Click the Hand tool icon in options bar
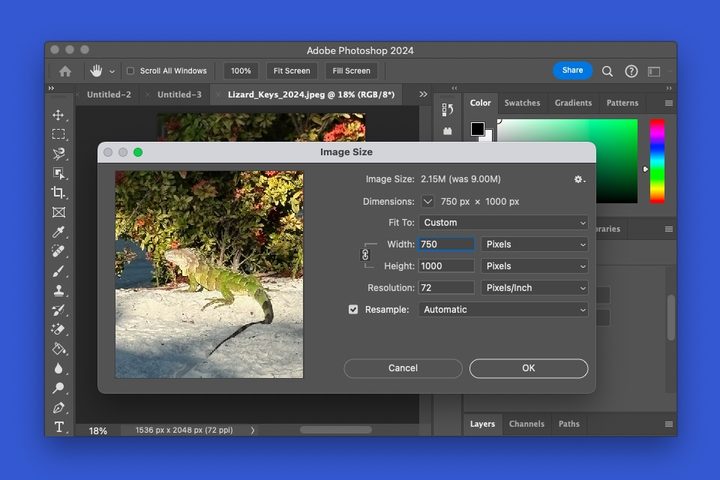720x480 pixels. [x=96, y=71]
